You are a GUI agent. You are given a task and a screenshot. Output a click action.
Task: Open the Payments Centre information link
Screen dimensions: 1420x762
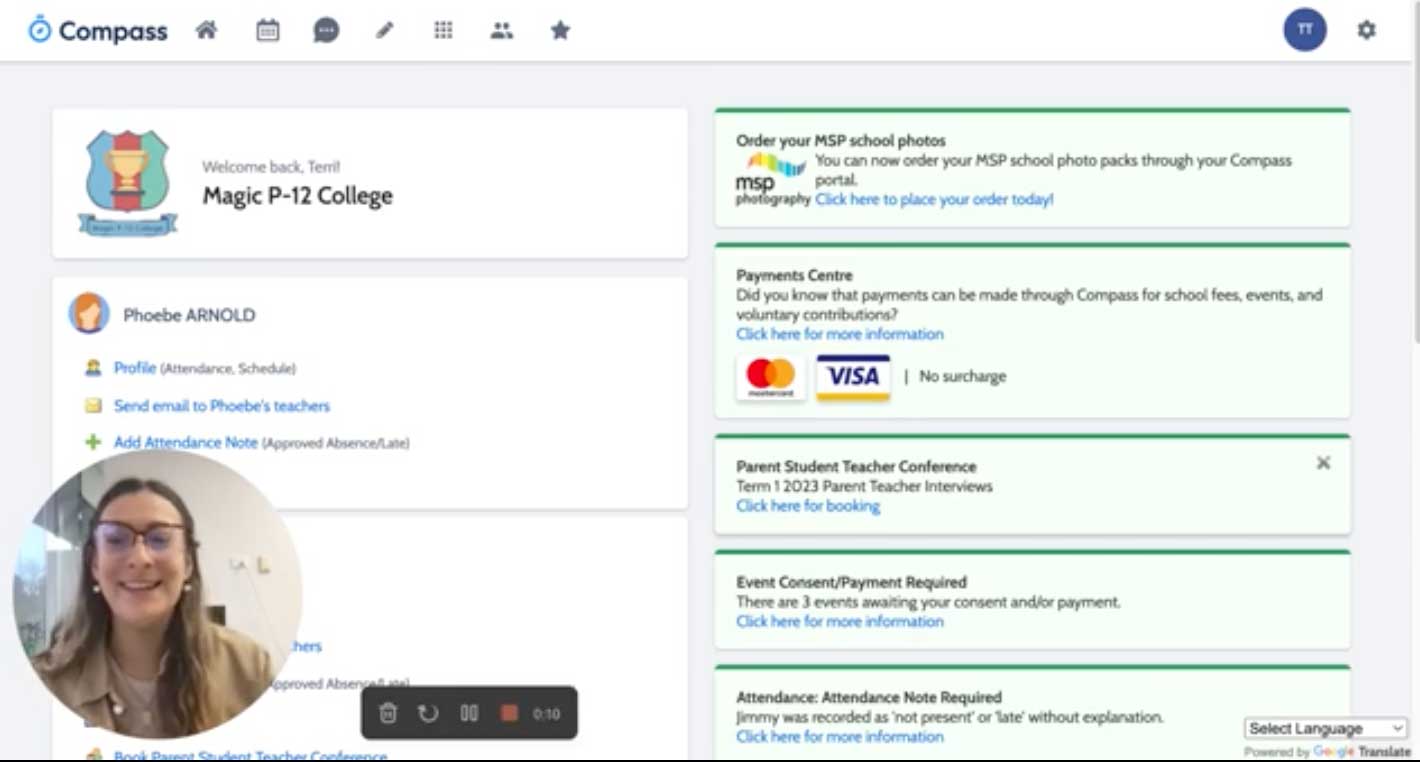tap(839, 334)
